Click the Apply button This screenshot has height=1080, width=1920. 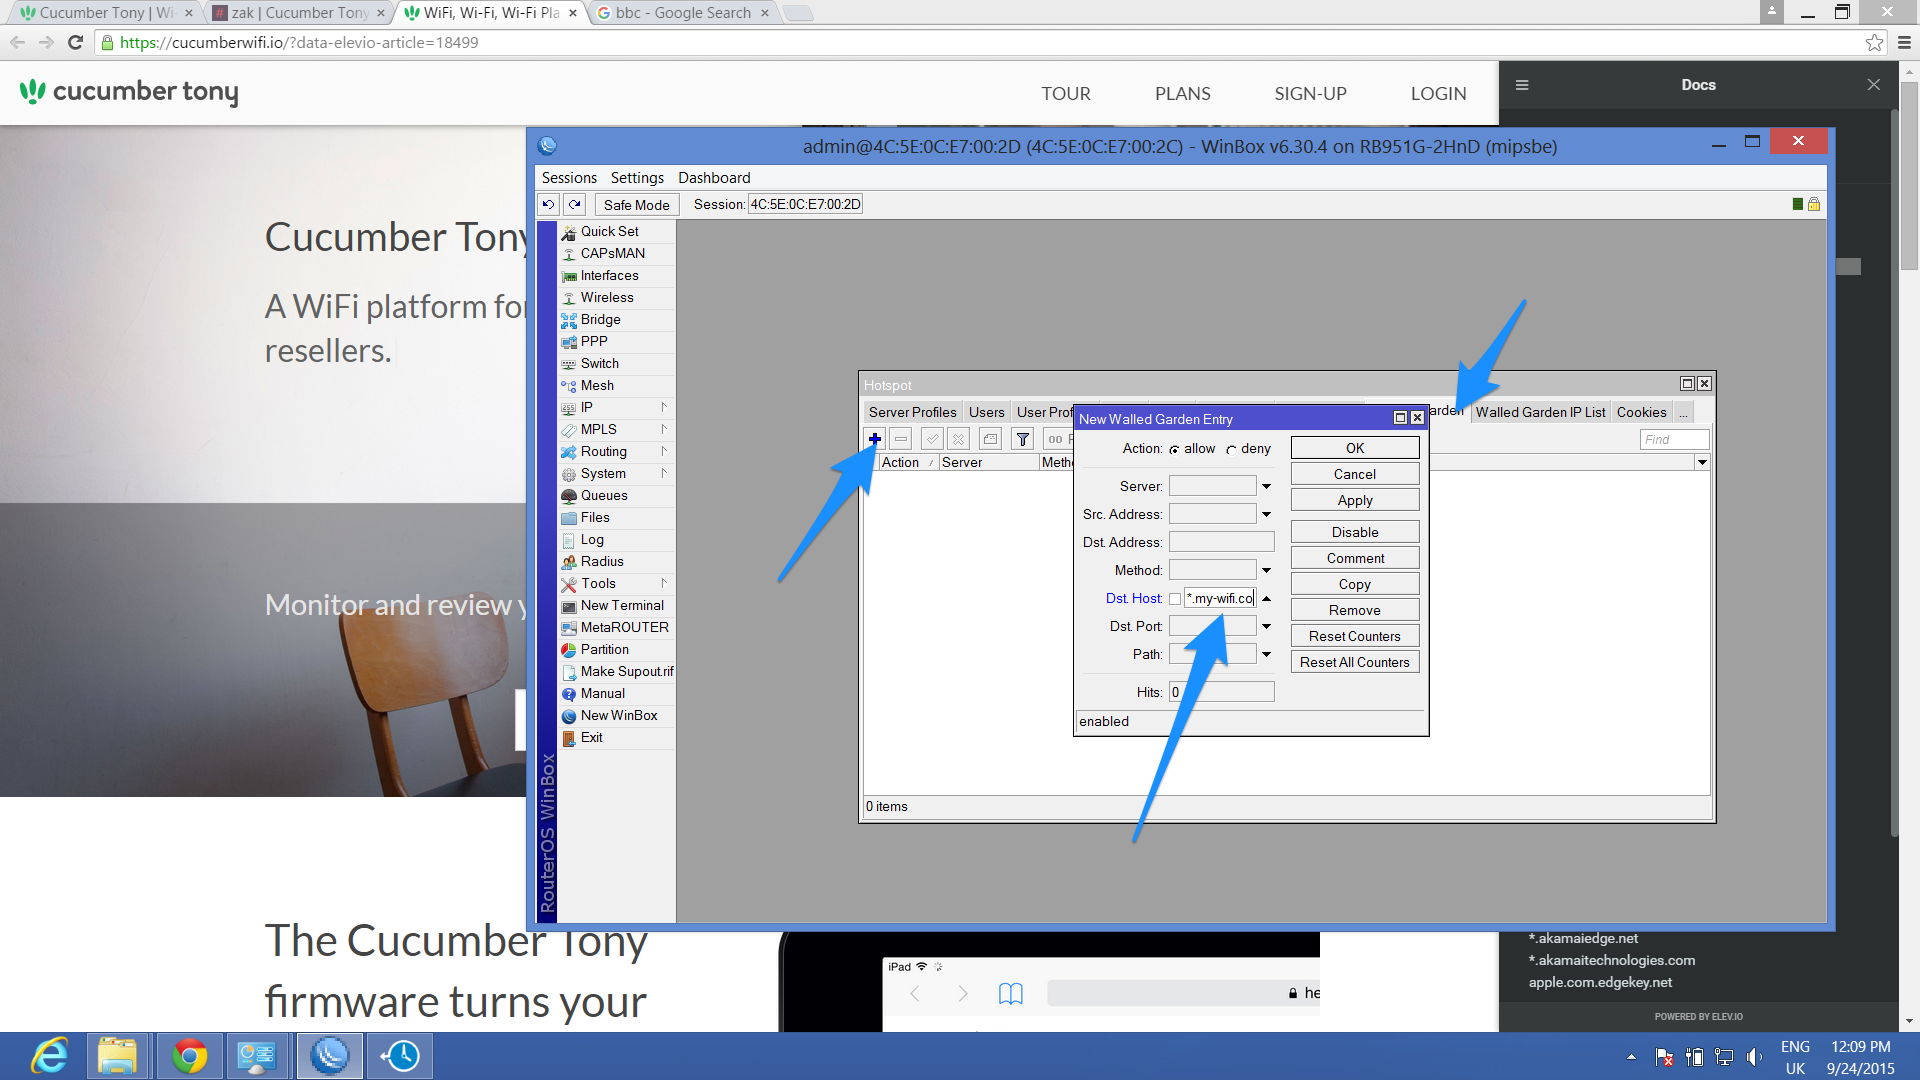tap(1355, 500)
